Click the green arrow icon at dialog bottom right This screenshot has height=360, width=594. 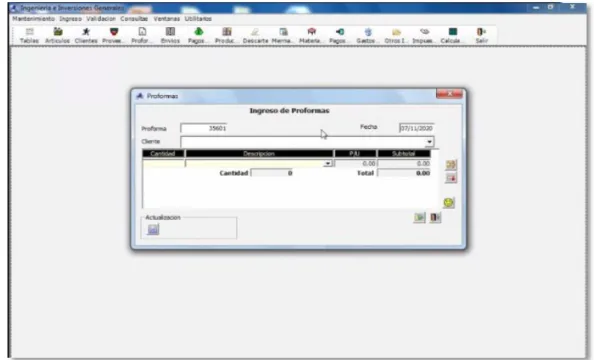click(419, 218)
